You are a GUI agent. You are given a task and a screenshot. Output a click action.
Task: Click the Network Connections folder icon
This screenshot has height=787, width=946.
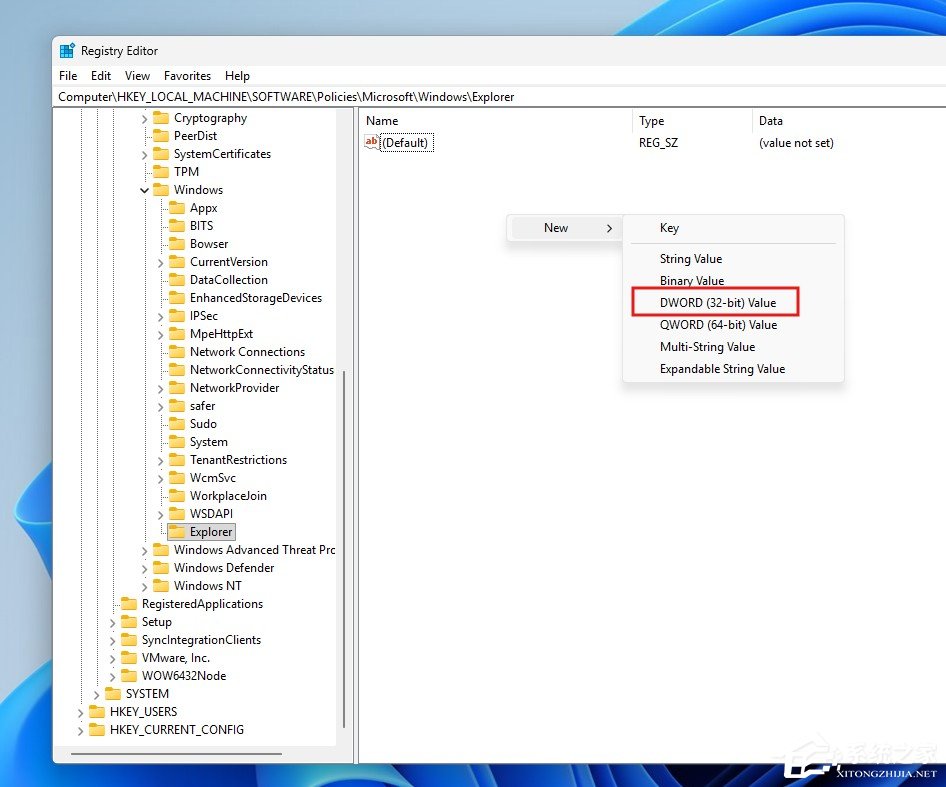(x=177, y=352)
